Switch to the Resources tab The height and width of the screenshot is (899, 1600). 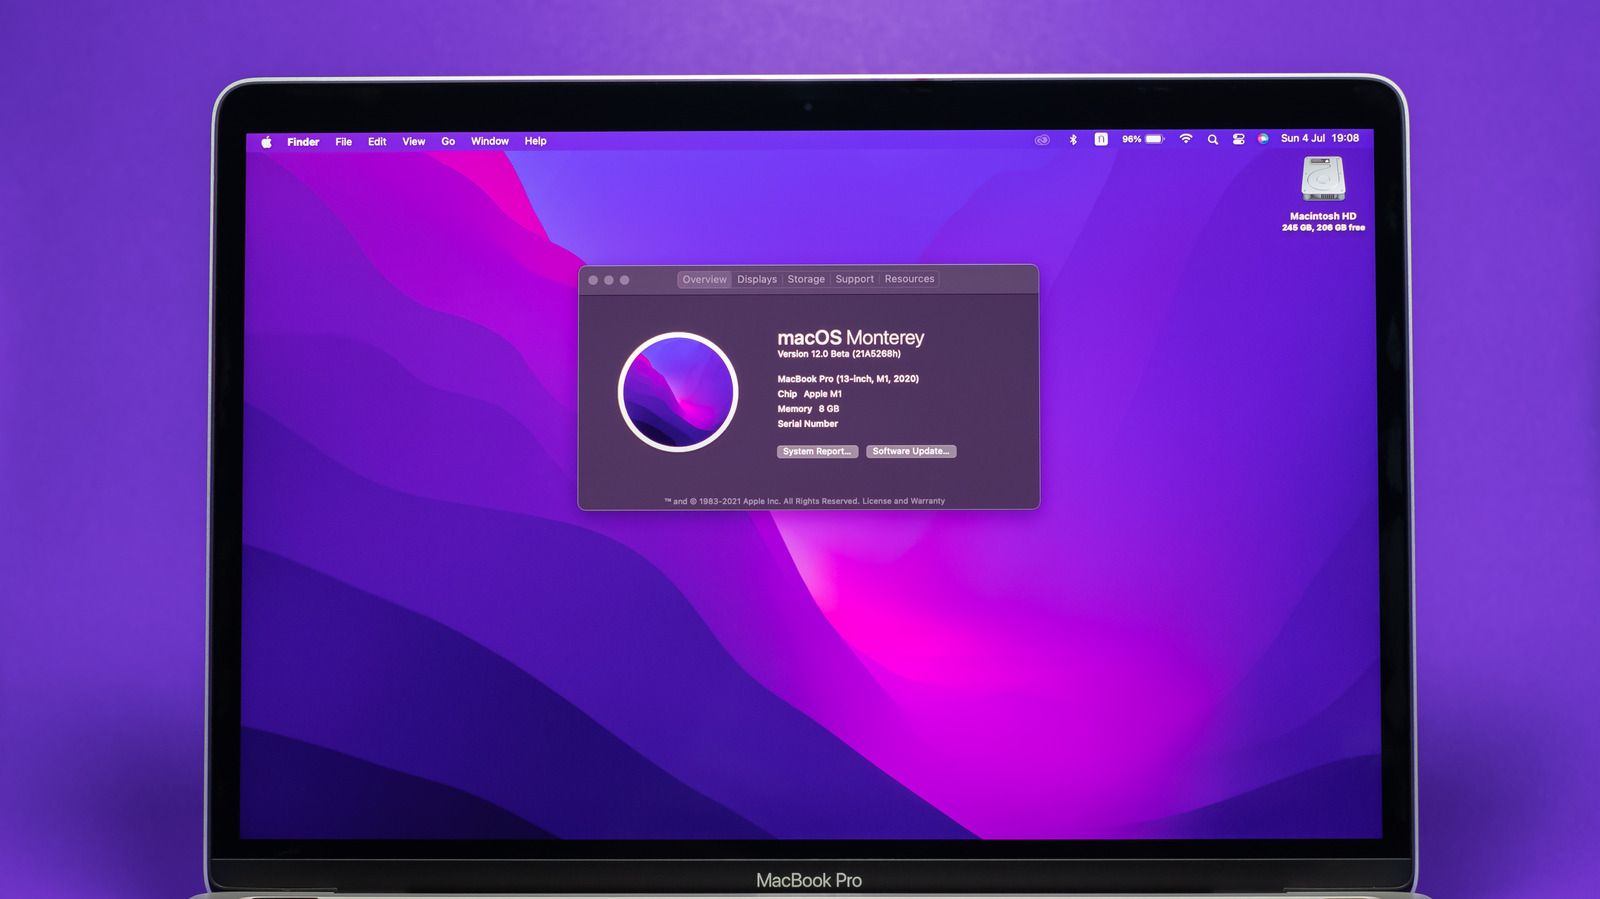(x=910, y=279)
